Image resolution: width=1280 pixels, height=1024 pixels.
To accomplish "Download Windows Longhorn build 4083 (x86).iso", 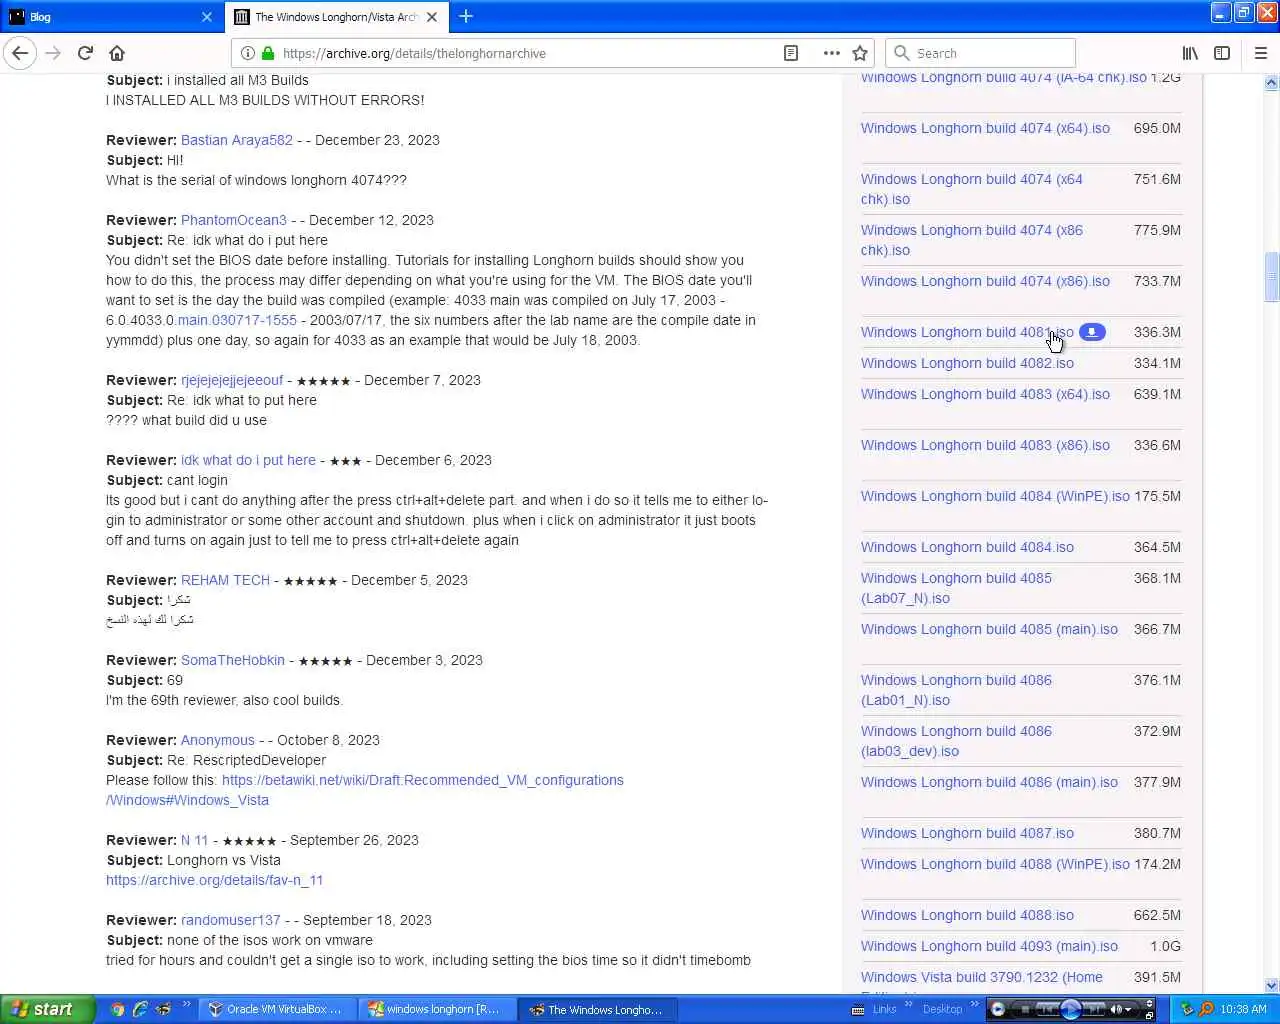I will pyautogui.click(x=985, y=445).
